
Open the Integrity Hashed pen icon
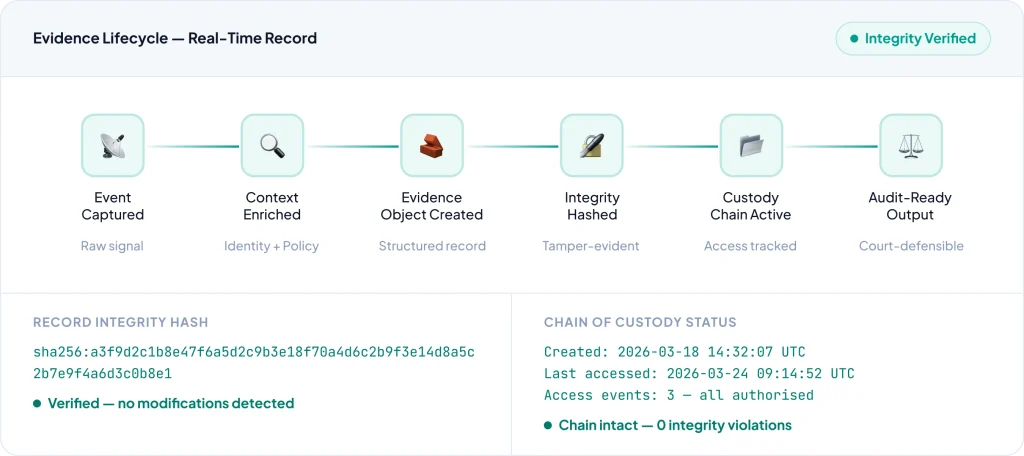coord(591,146)
